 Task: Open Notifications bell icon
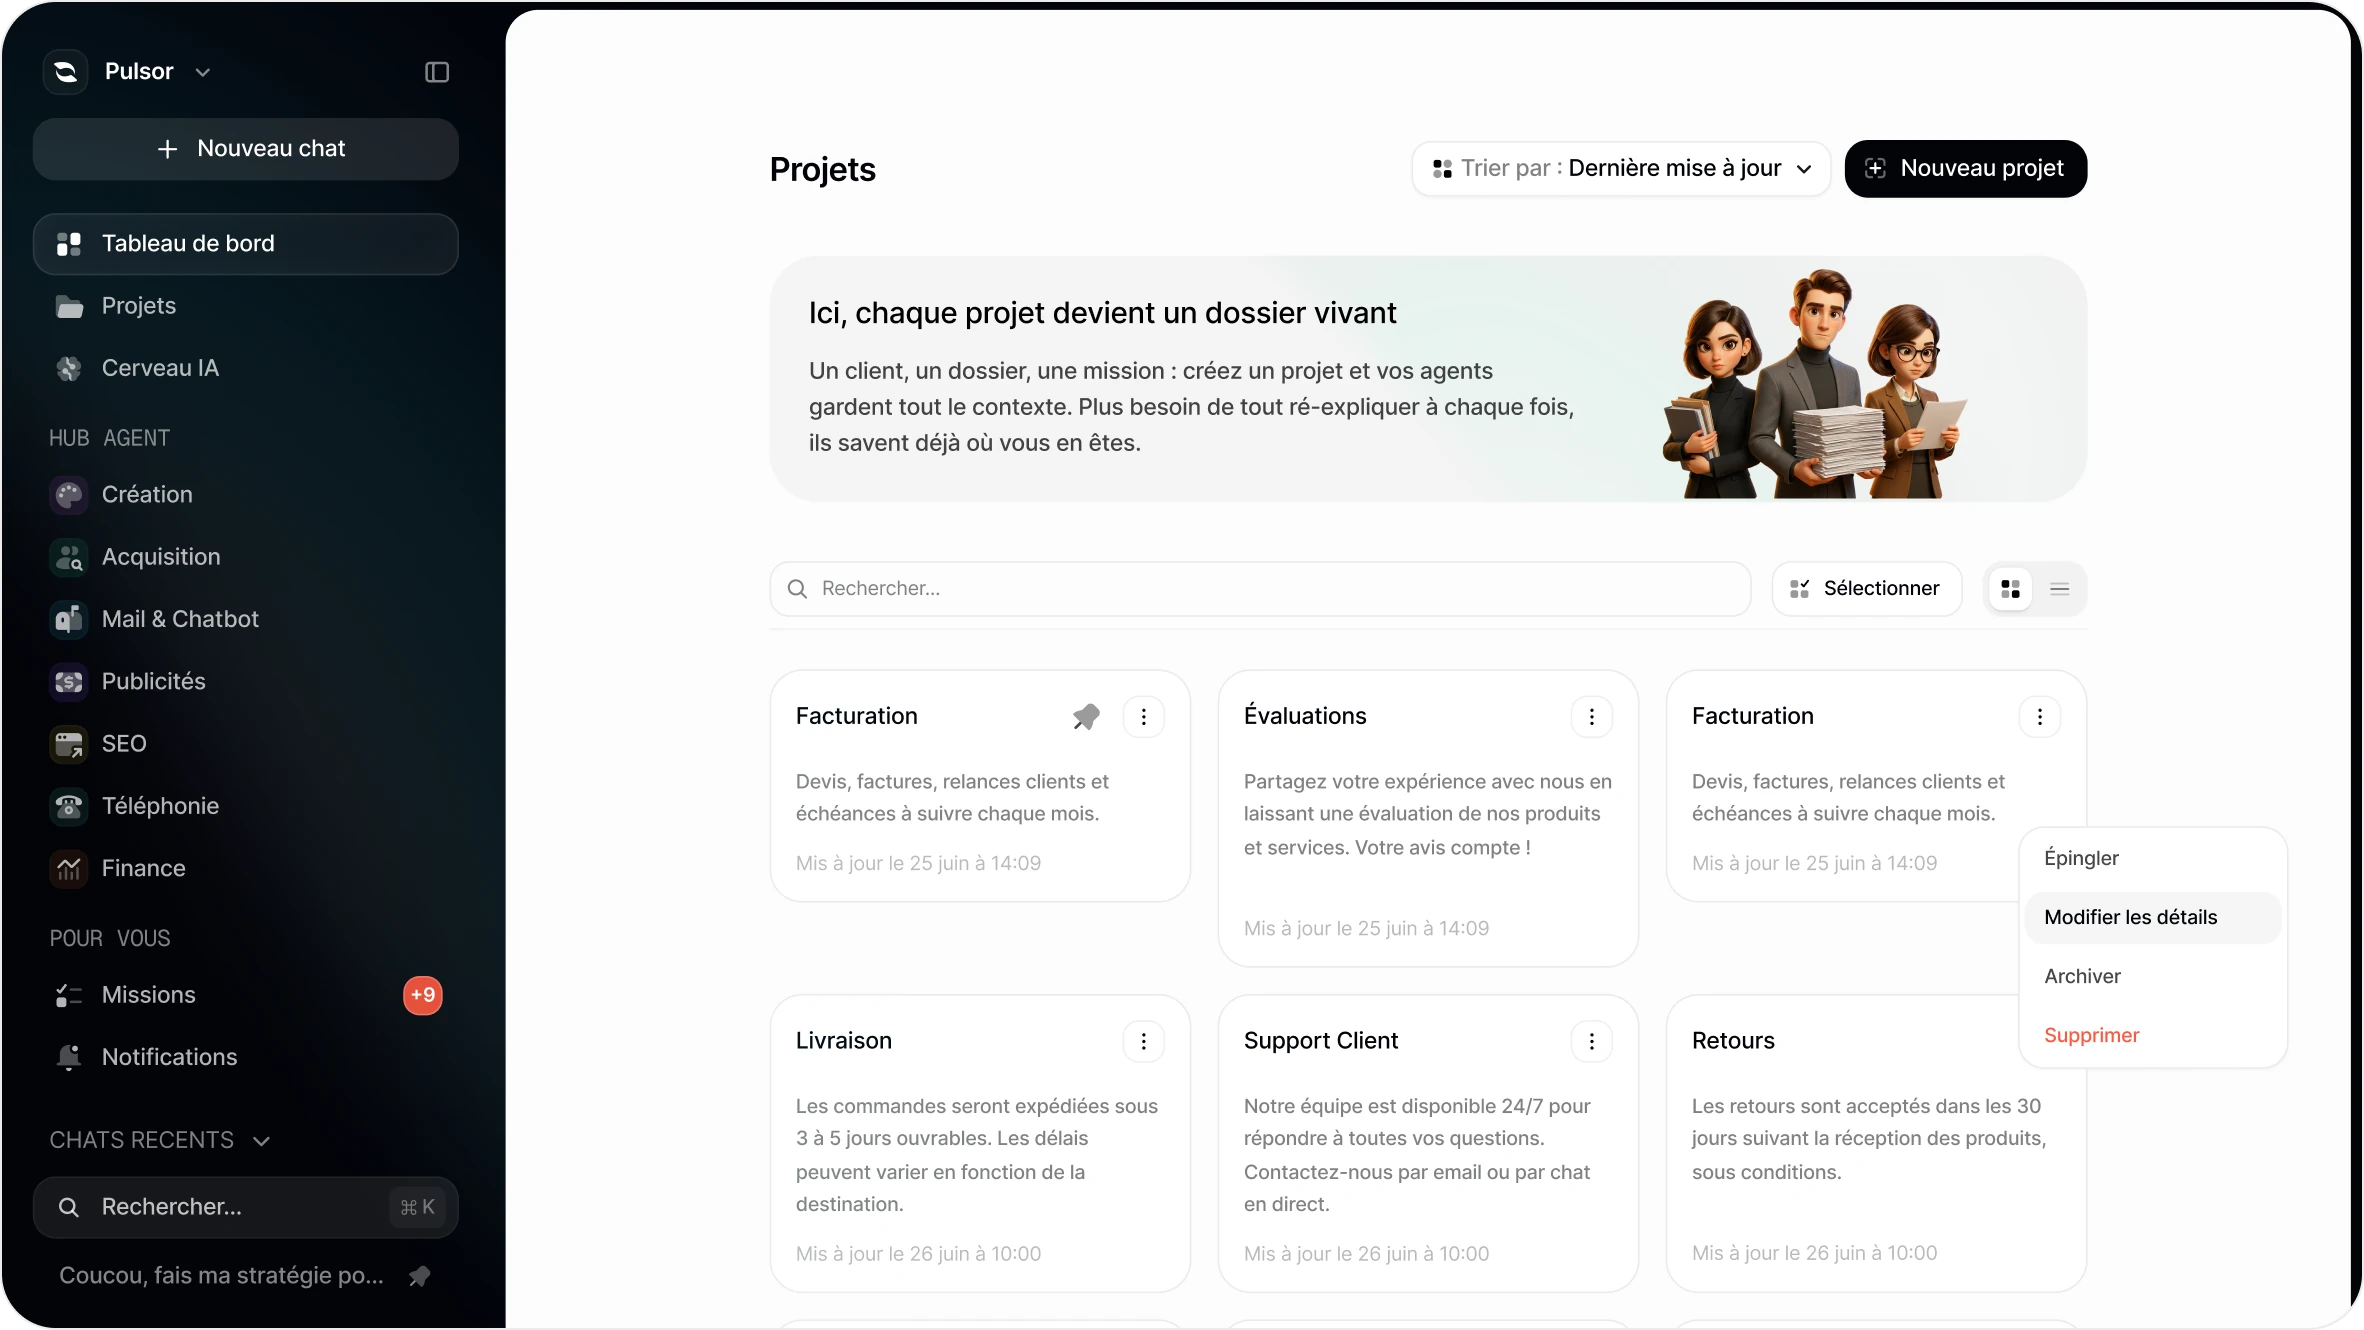click(69, 1057)
